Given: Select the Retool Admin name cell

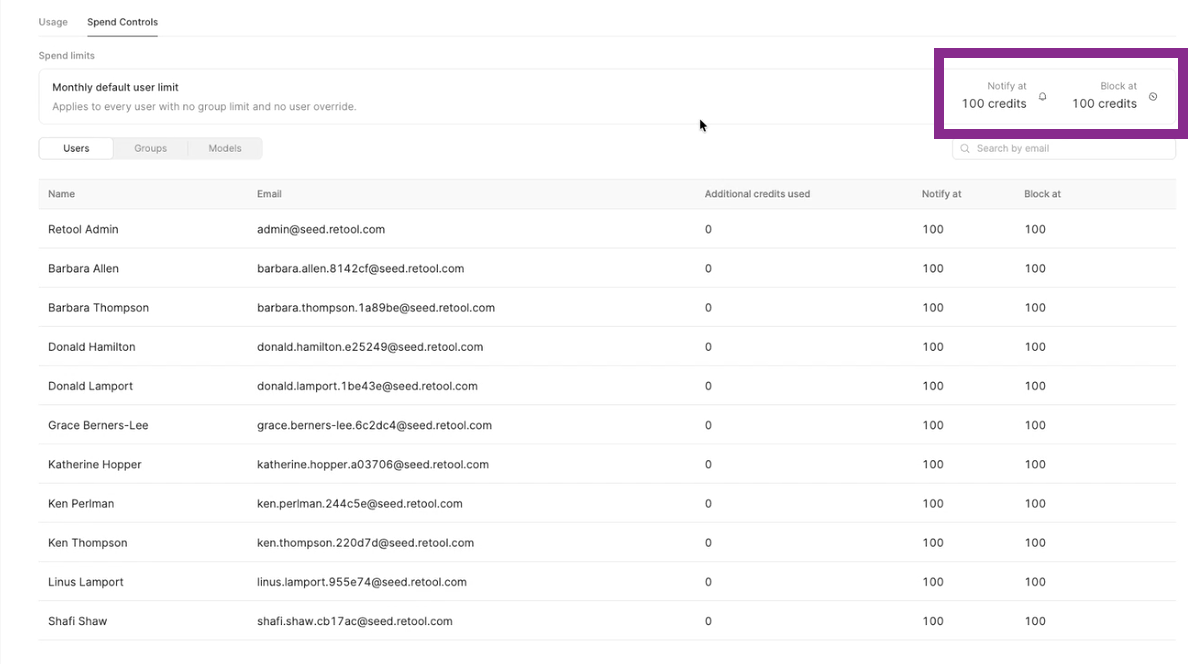Looking at the screenshot, I should 83,229.
